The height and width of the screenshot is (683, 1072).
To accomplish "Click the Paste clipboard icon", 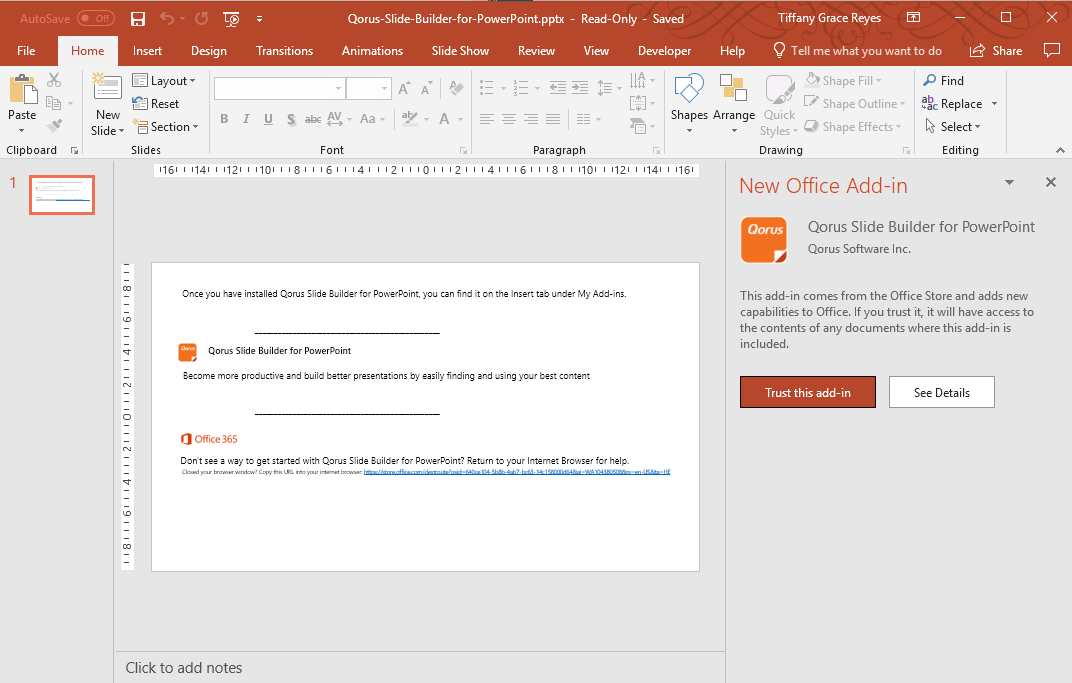I will click(x=23, y=90).
